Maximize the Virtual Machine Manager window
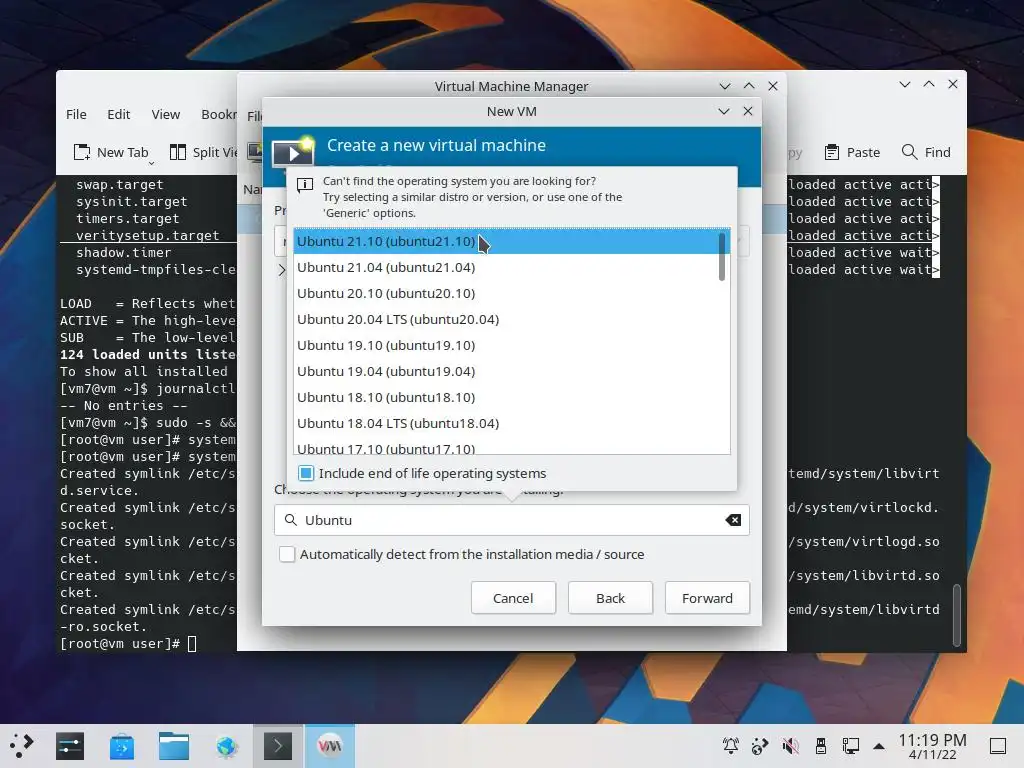Image resolution: width=1024 pixels, height=768 pixels. point(749,86)
